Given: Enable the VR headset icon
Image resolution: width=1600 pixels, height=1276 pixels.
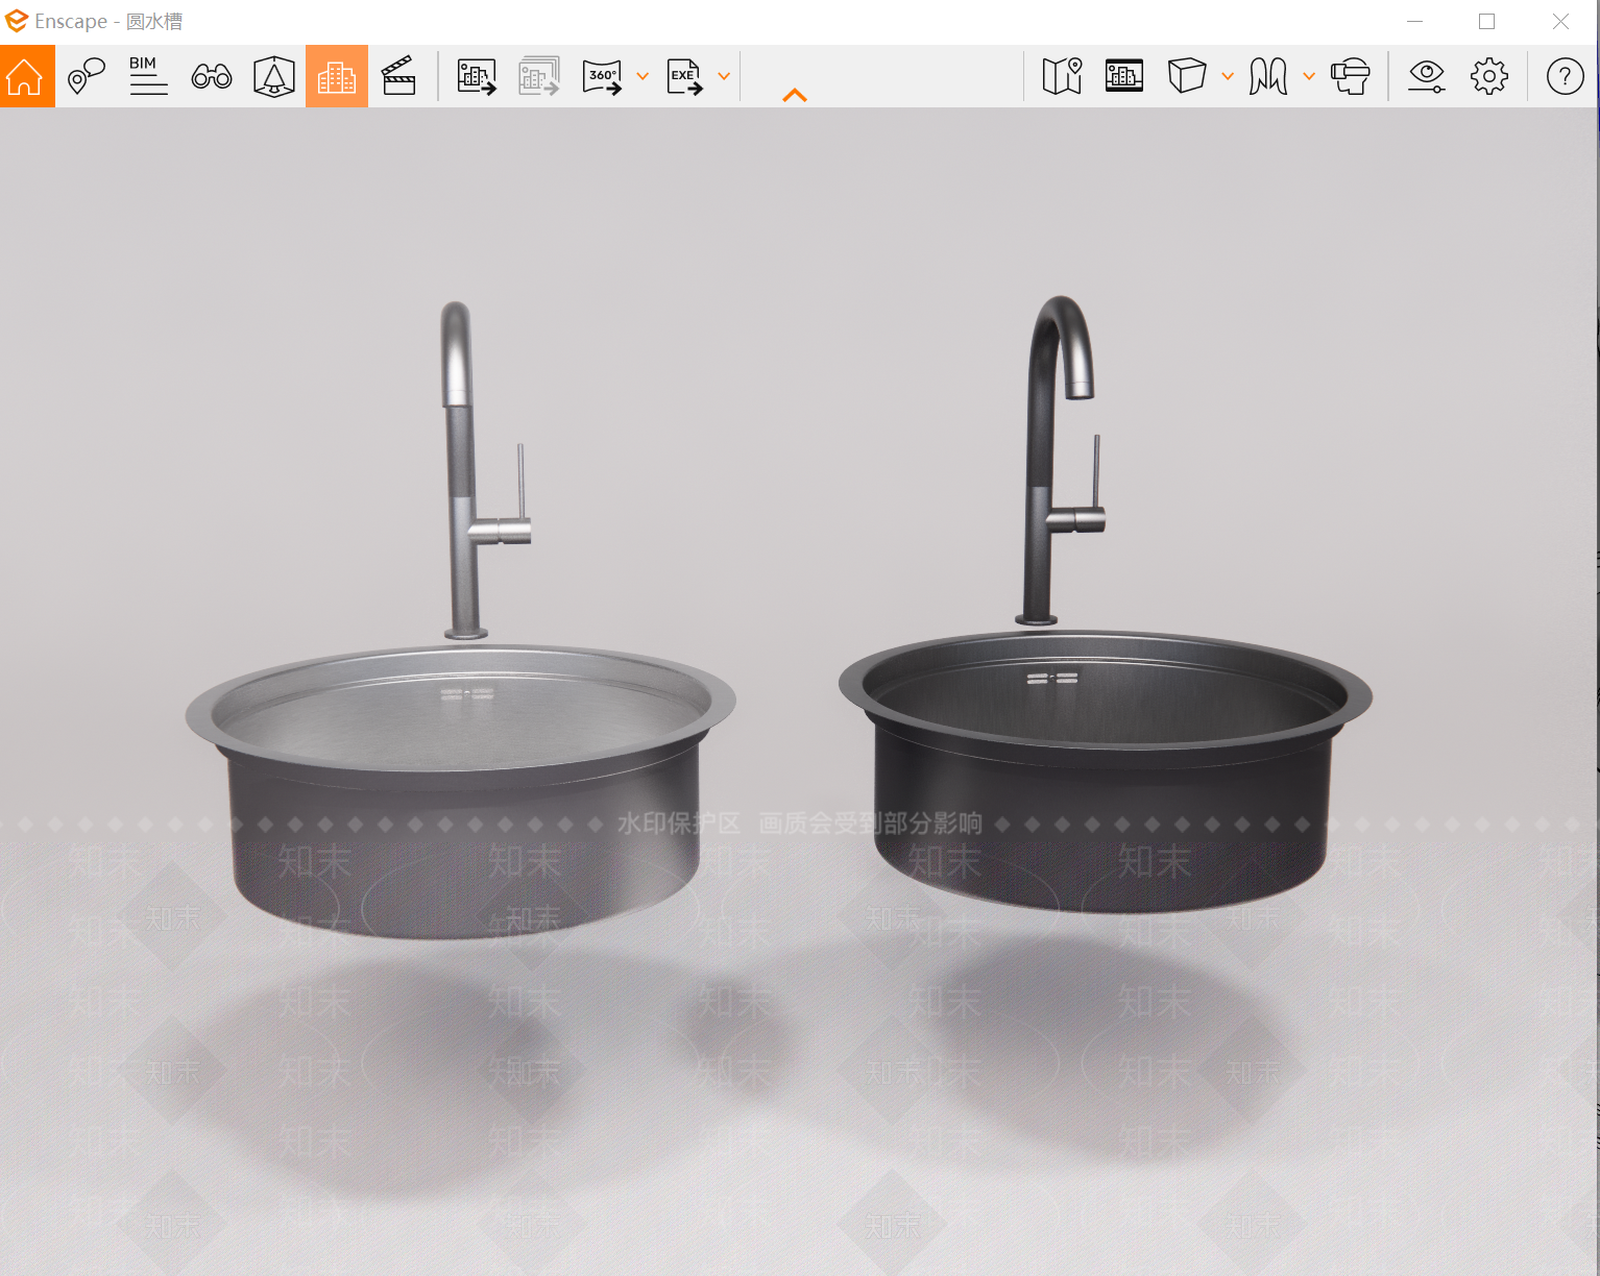Looking at the screenshot, I should 1351,76.
